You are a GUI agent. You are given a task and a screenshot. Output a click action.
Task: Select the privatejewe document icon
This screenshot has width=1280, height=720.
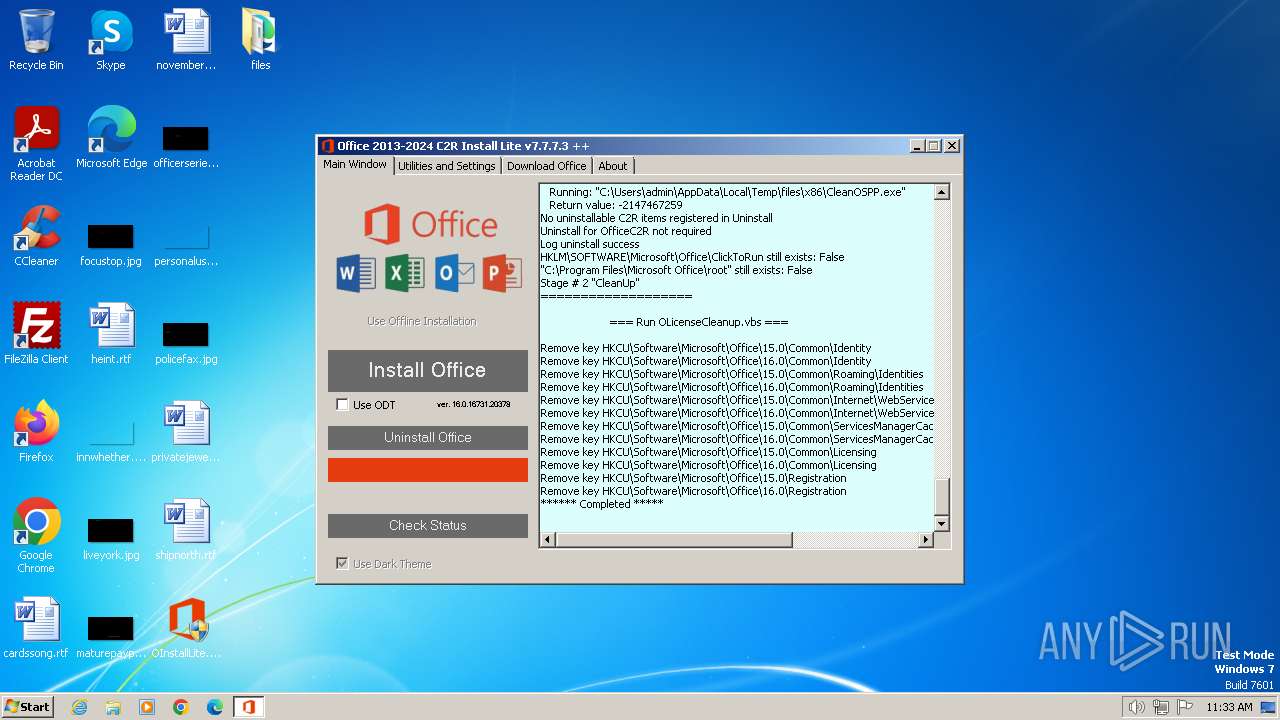[186, 432]
